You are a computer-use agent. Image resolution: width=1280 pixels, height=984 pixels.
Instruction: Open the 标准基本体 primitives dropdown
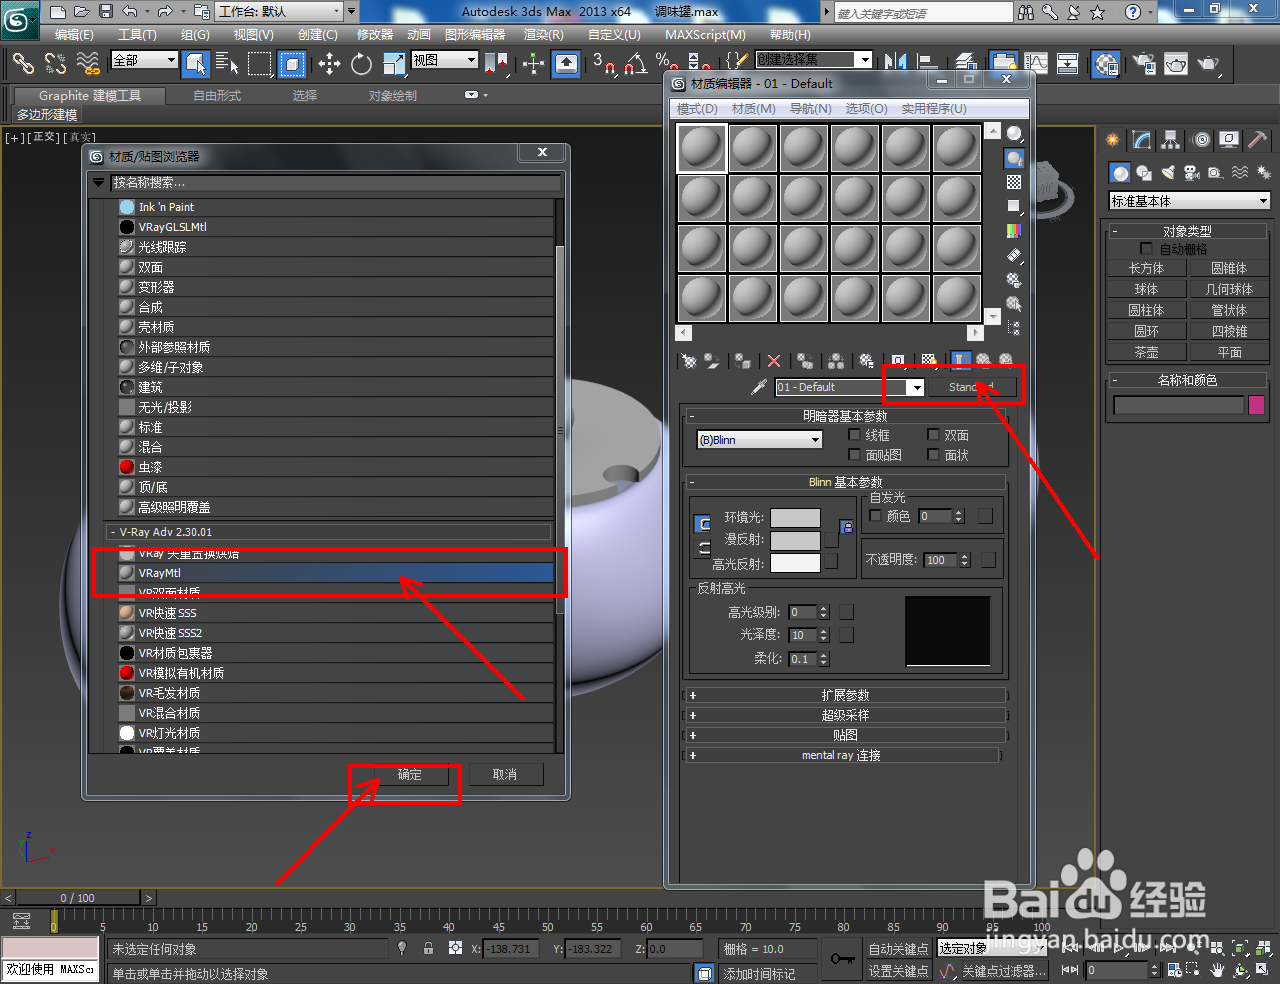click(x=1189, y=201)
